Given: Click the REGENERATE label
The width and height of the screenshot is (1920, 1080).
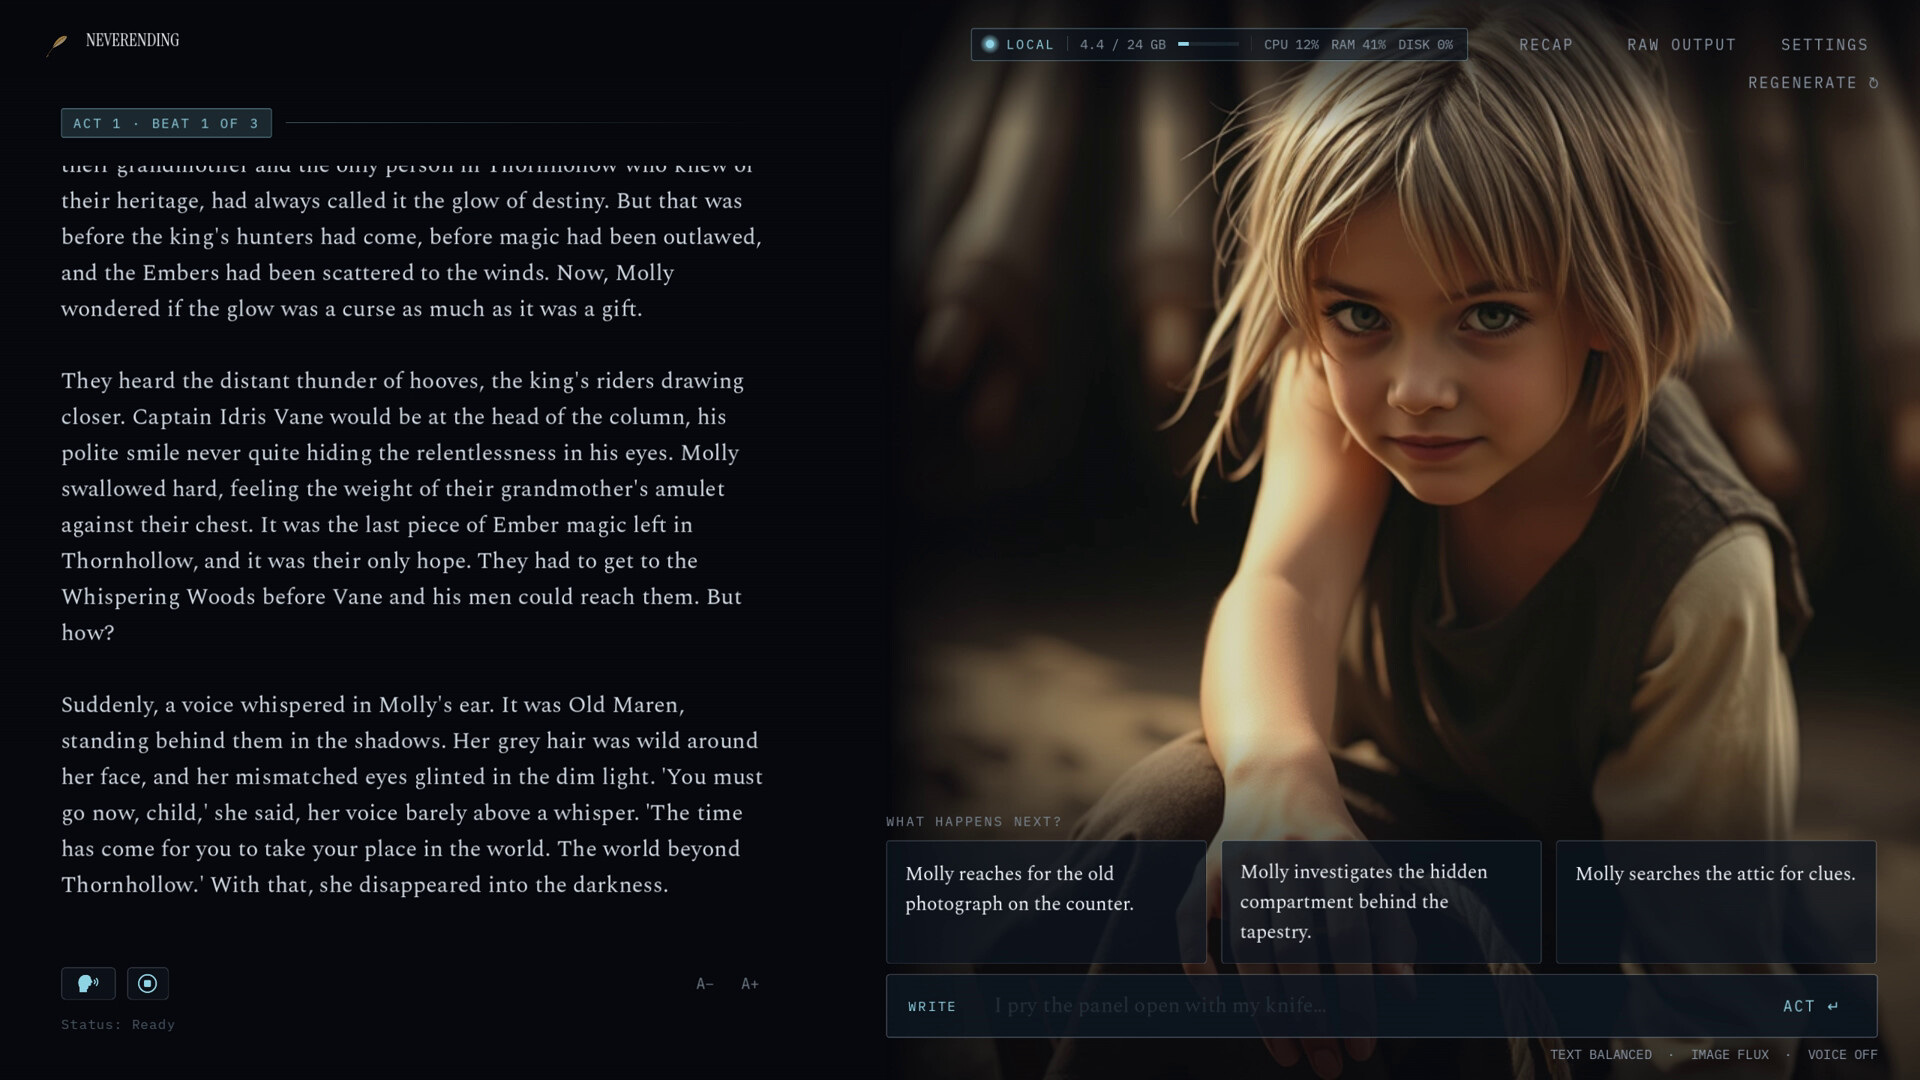Looking at the screenshot, I should (x=1802, y=83).
